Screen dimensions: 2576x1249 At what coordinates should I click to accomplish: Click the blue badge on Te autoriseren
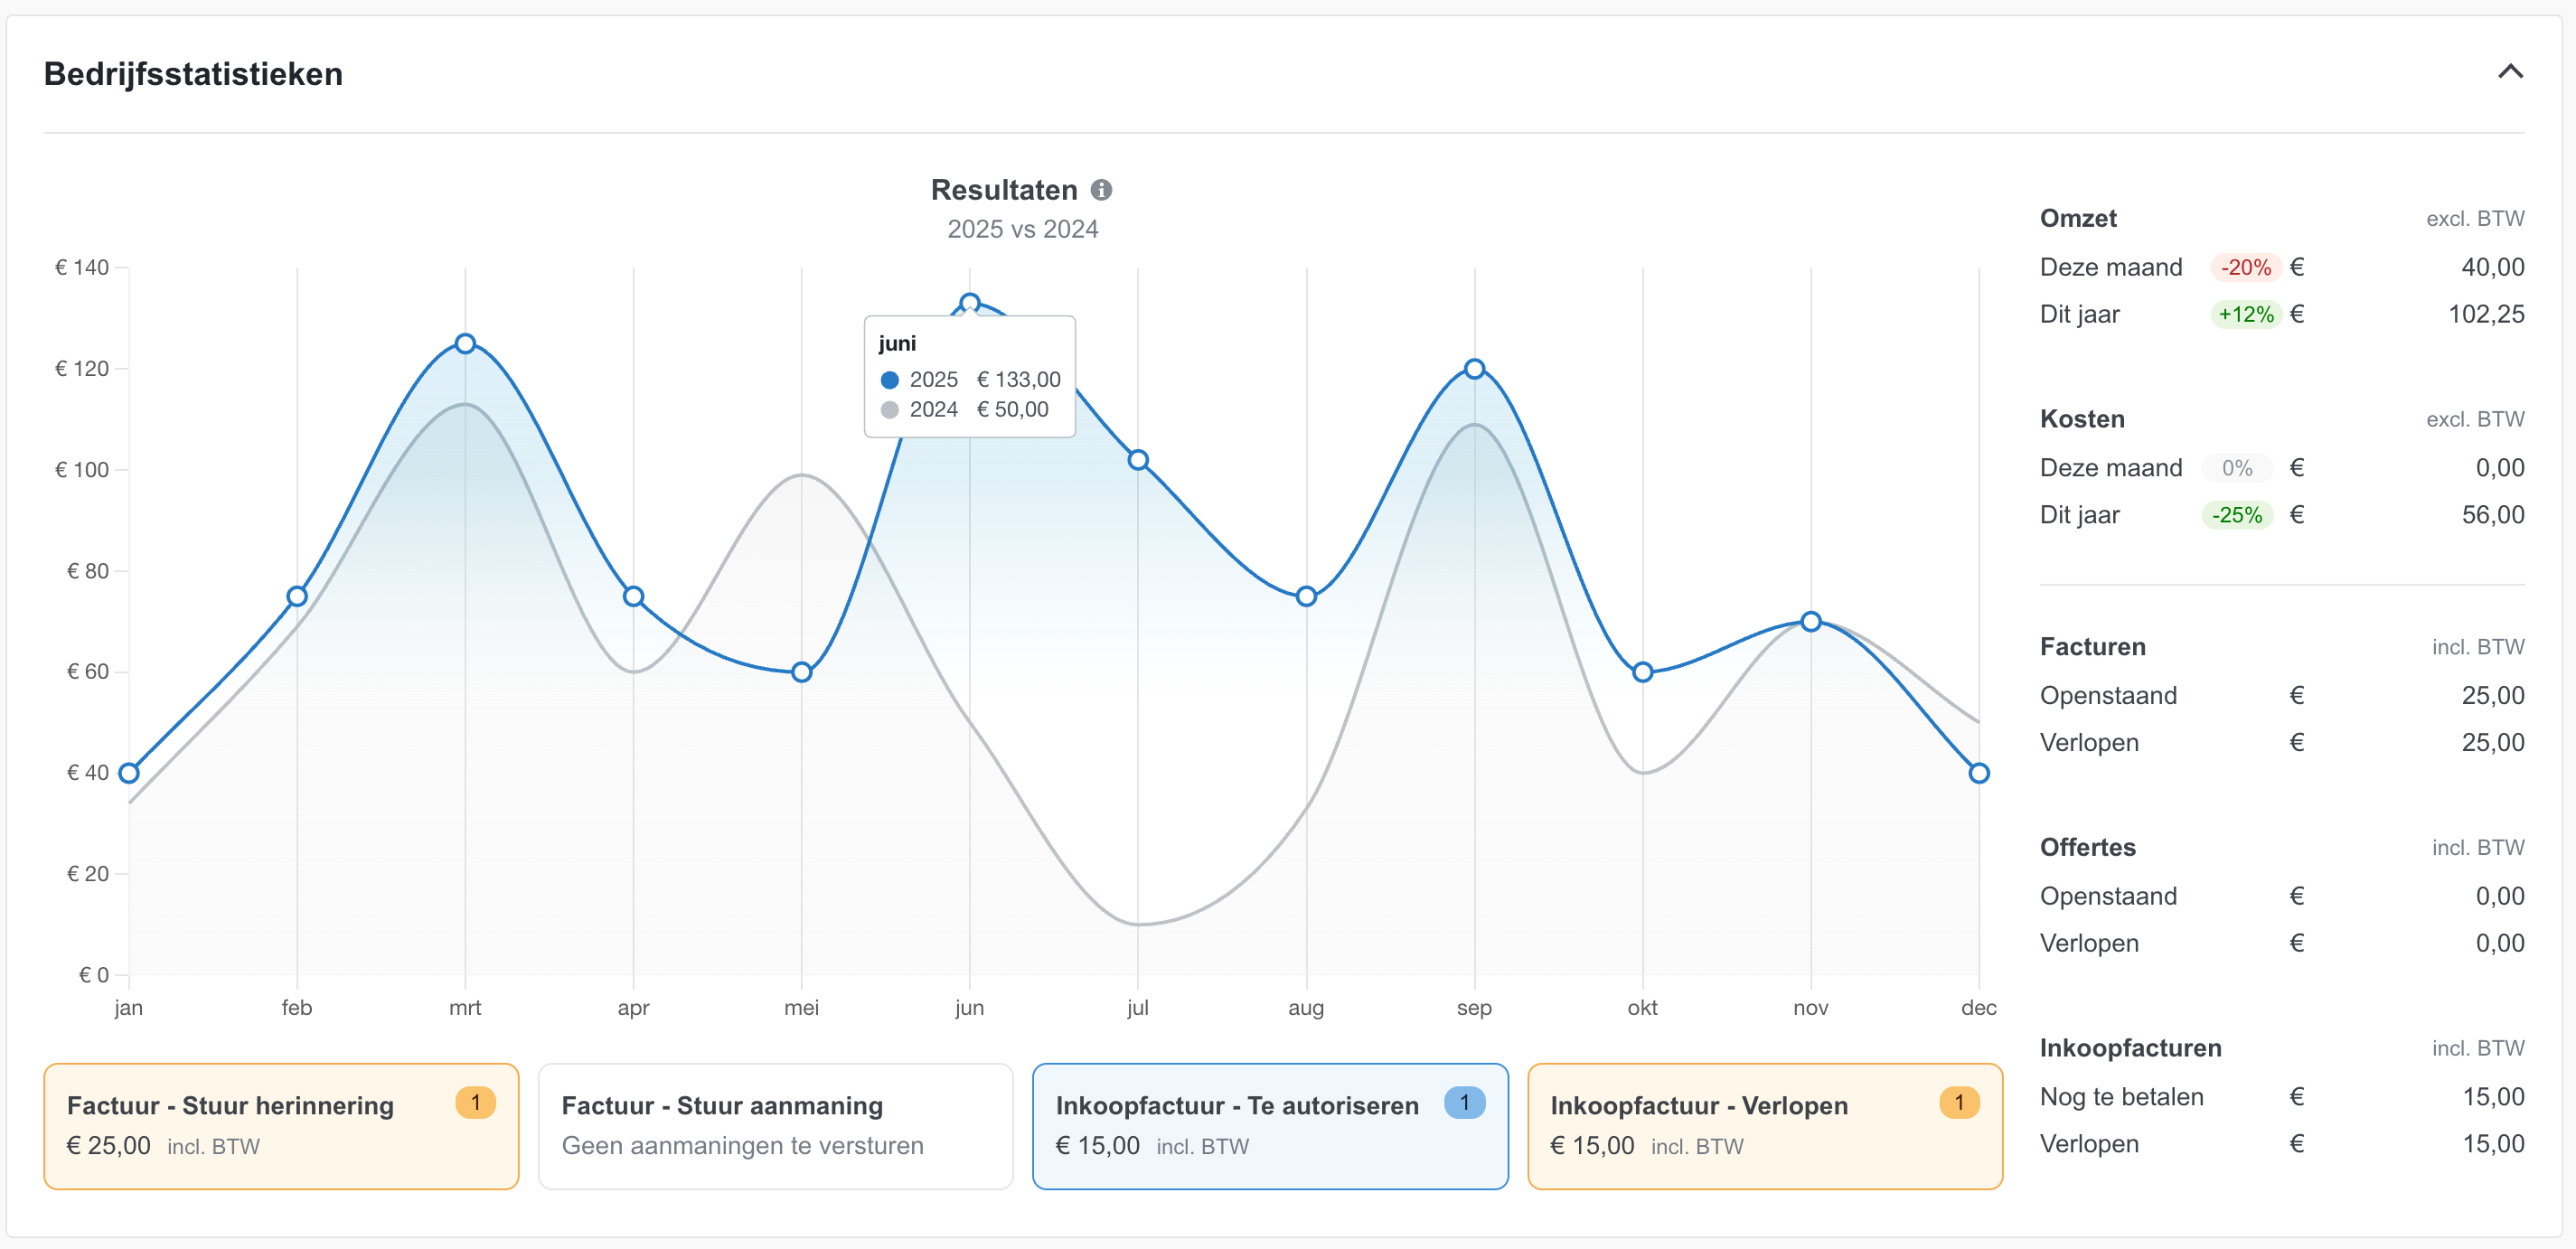(x=1464, y=1102)
